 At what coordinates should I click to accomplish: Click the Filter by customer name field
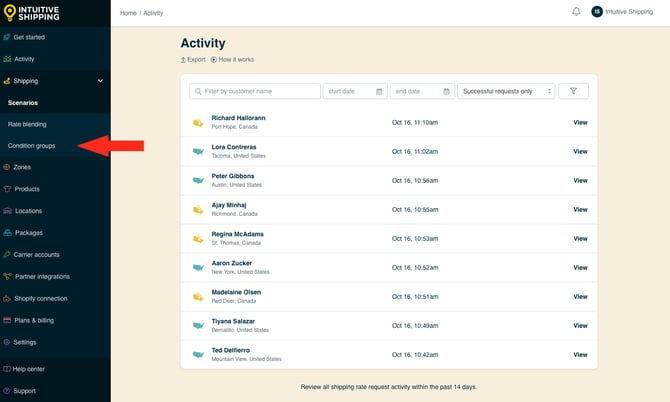coord(255,91)
